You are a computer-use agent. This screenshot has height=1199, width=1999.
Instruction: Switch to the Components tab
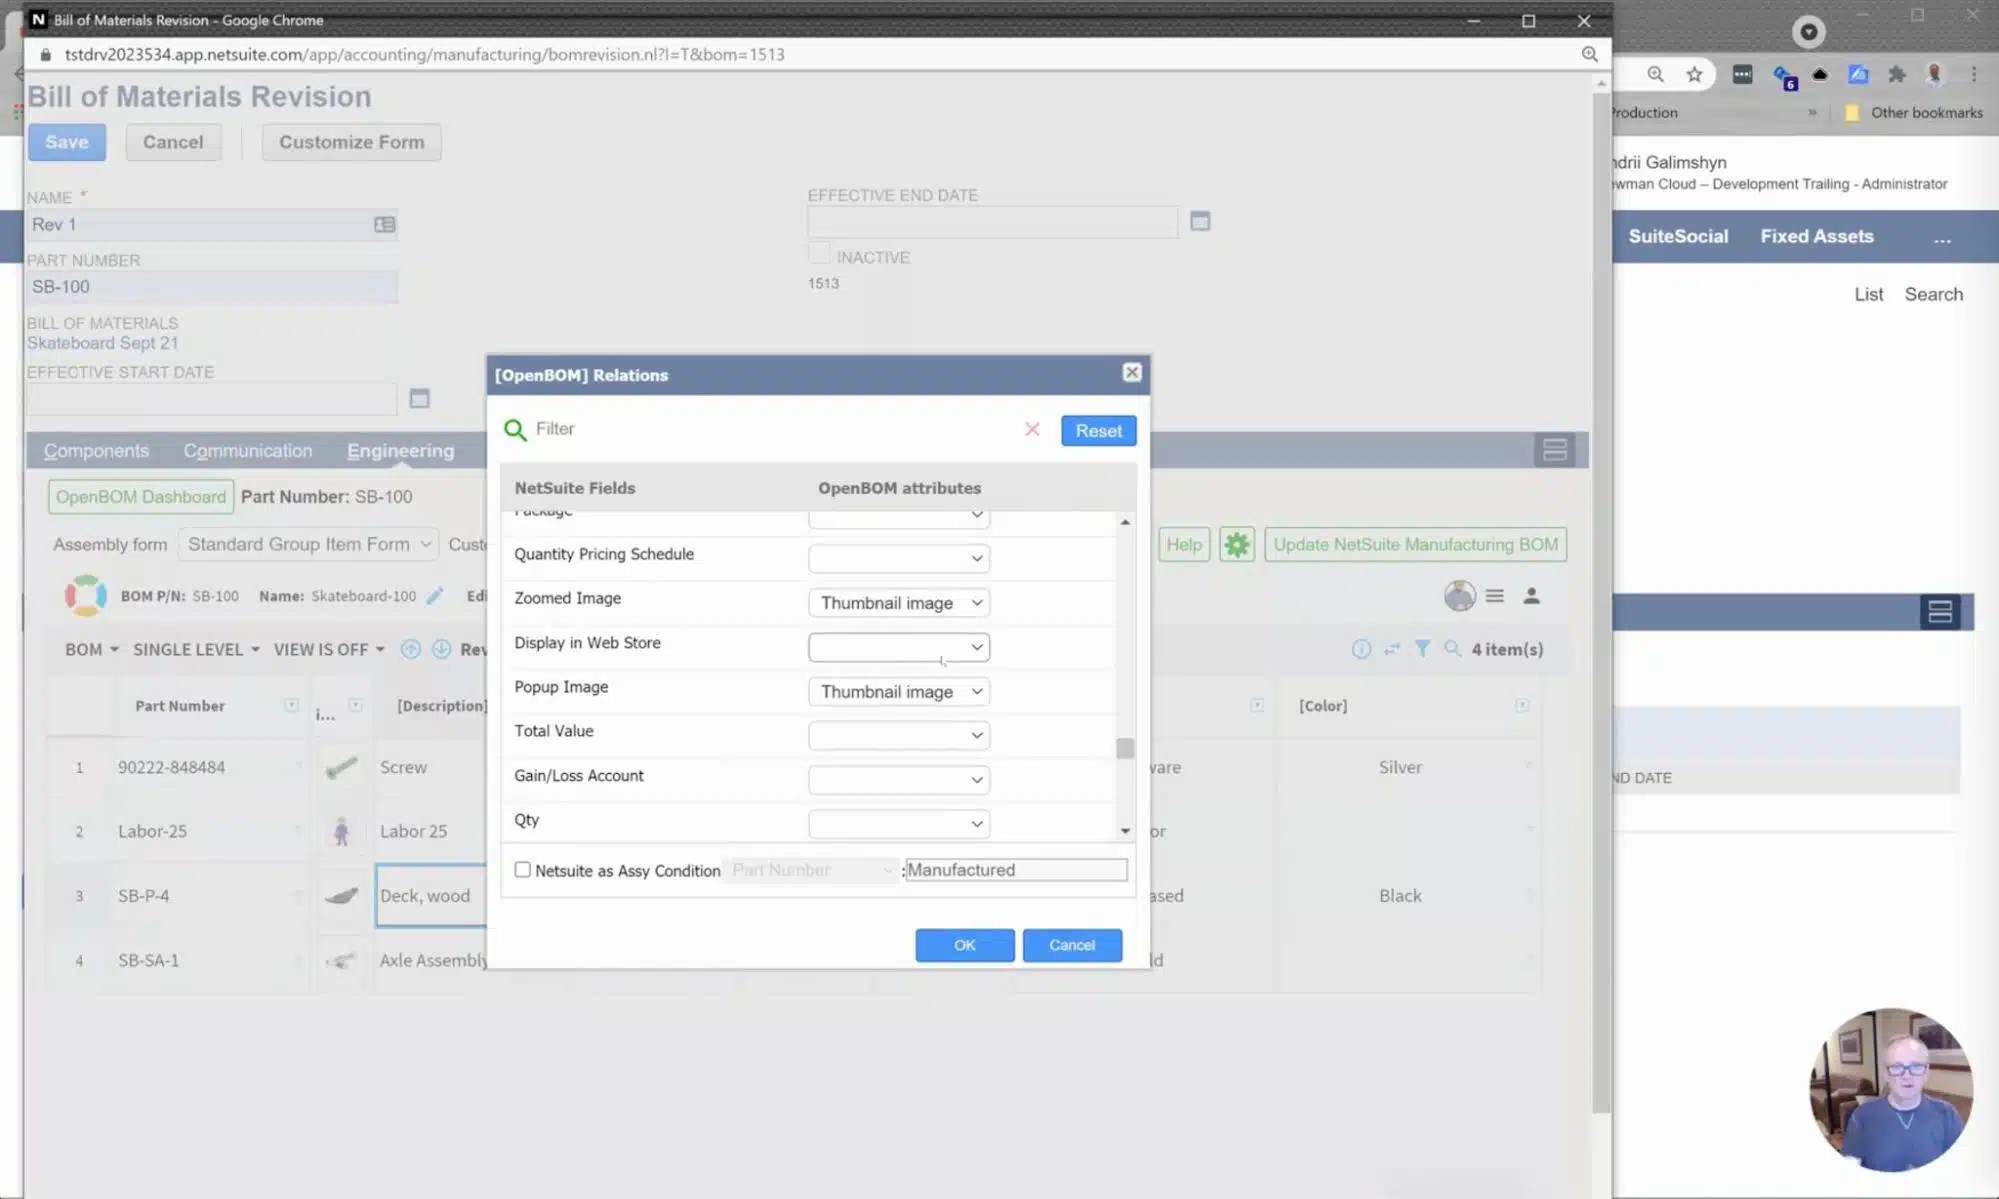click(96, 451)
